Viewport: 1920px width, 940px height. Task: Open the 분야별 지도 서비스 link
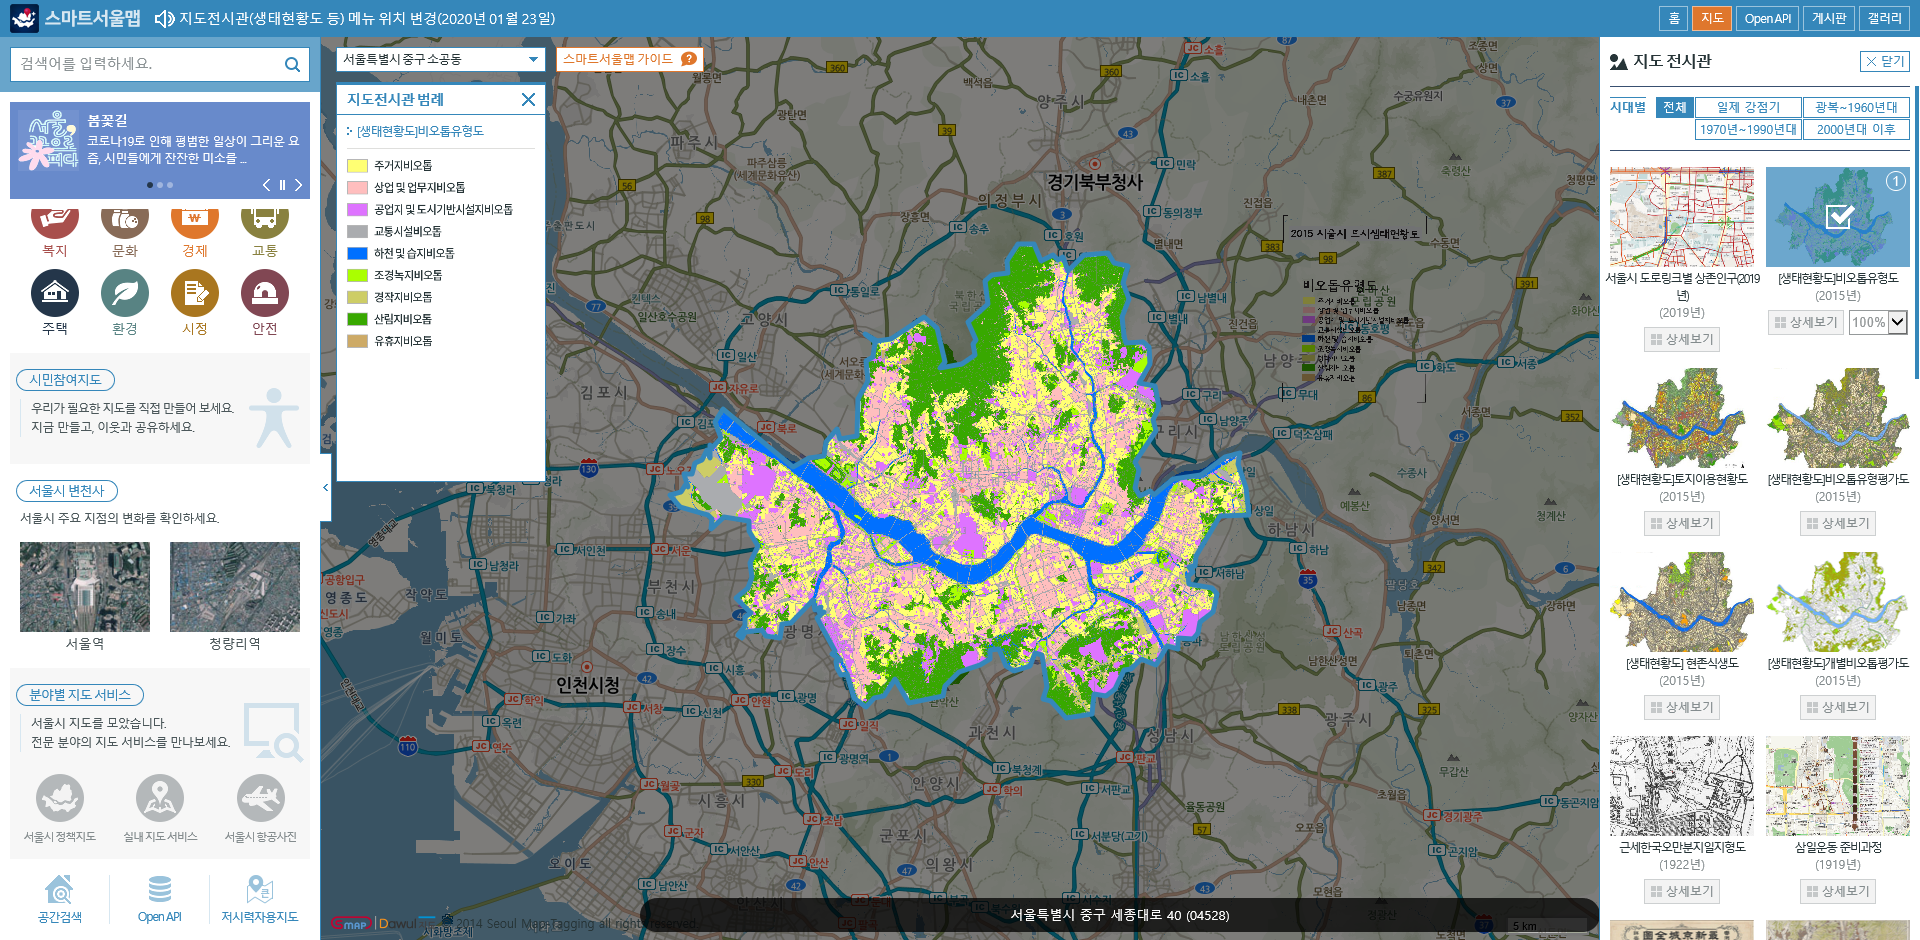[80, 695]
